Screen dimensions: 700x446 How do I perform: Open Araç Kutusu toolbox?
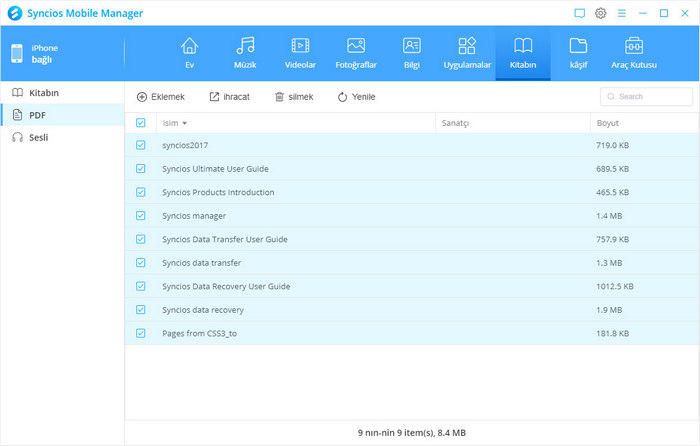pyautogui.click(x=634, y=53)
